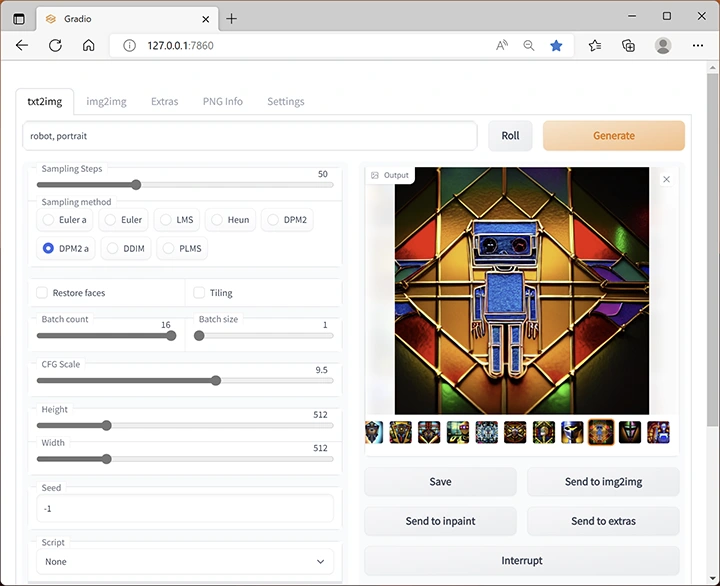Select the highlighted stained-glass robot thumbnail
The height and width of the screenshot is (586, 720).
[601, 432]
